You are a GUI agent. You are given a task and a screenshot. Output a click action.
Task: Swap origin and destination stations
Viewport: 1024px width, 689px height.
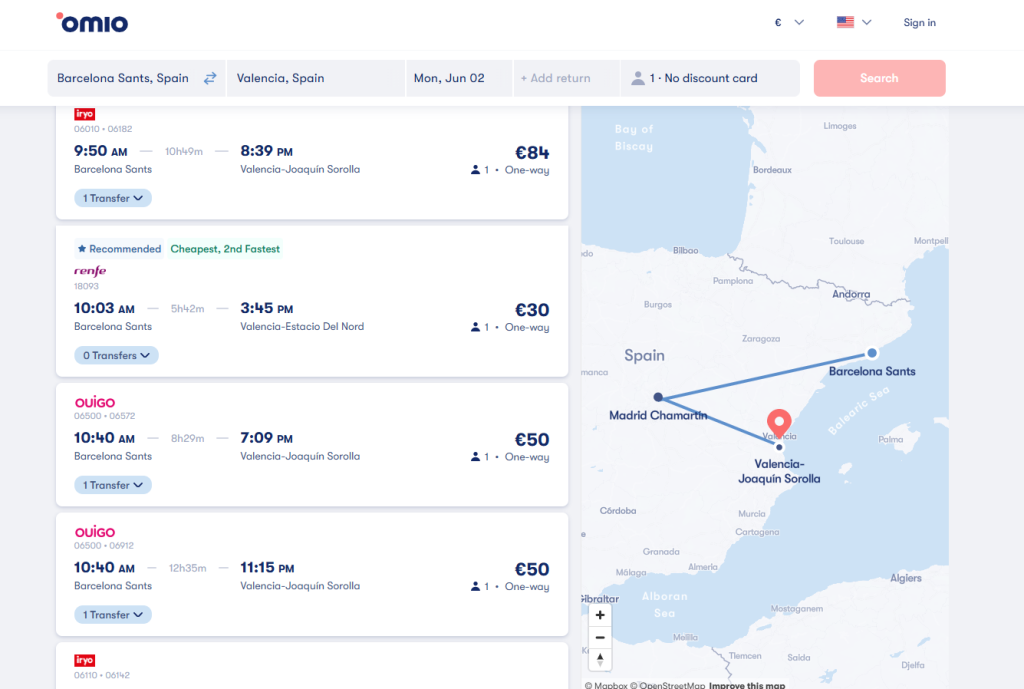tap(210, 78)
